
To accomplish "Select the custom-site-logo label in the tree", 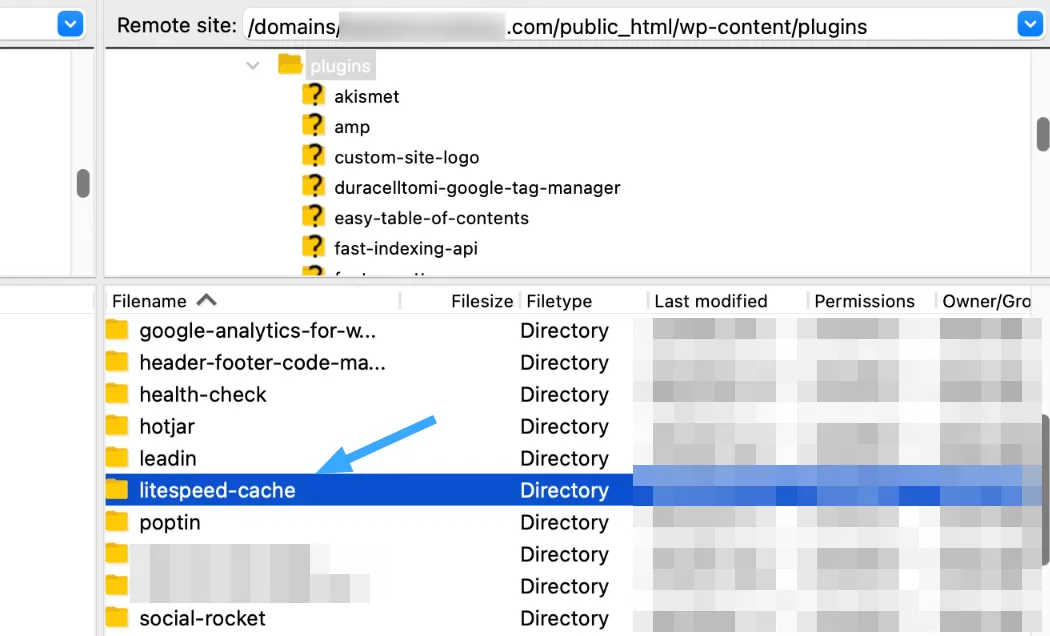I will [x=406, y=157].
